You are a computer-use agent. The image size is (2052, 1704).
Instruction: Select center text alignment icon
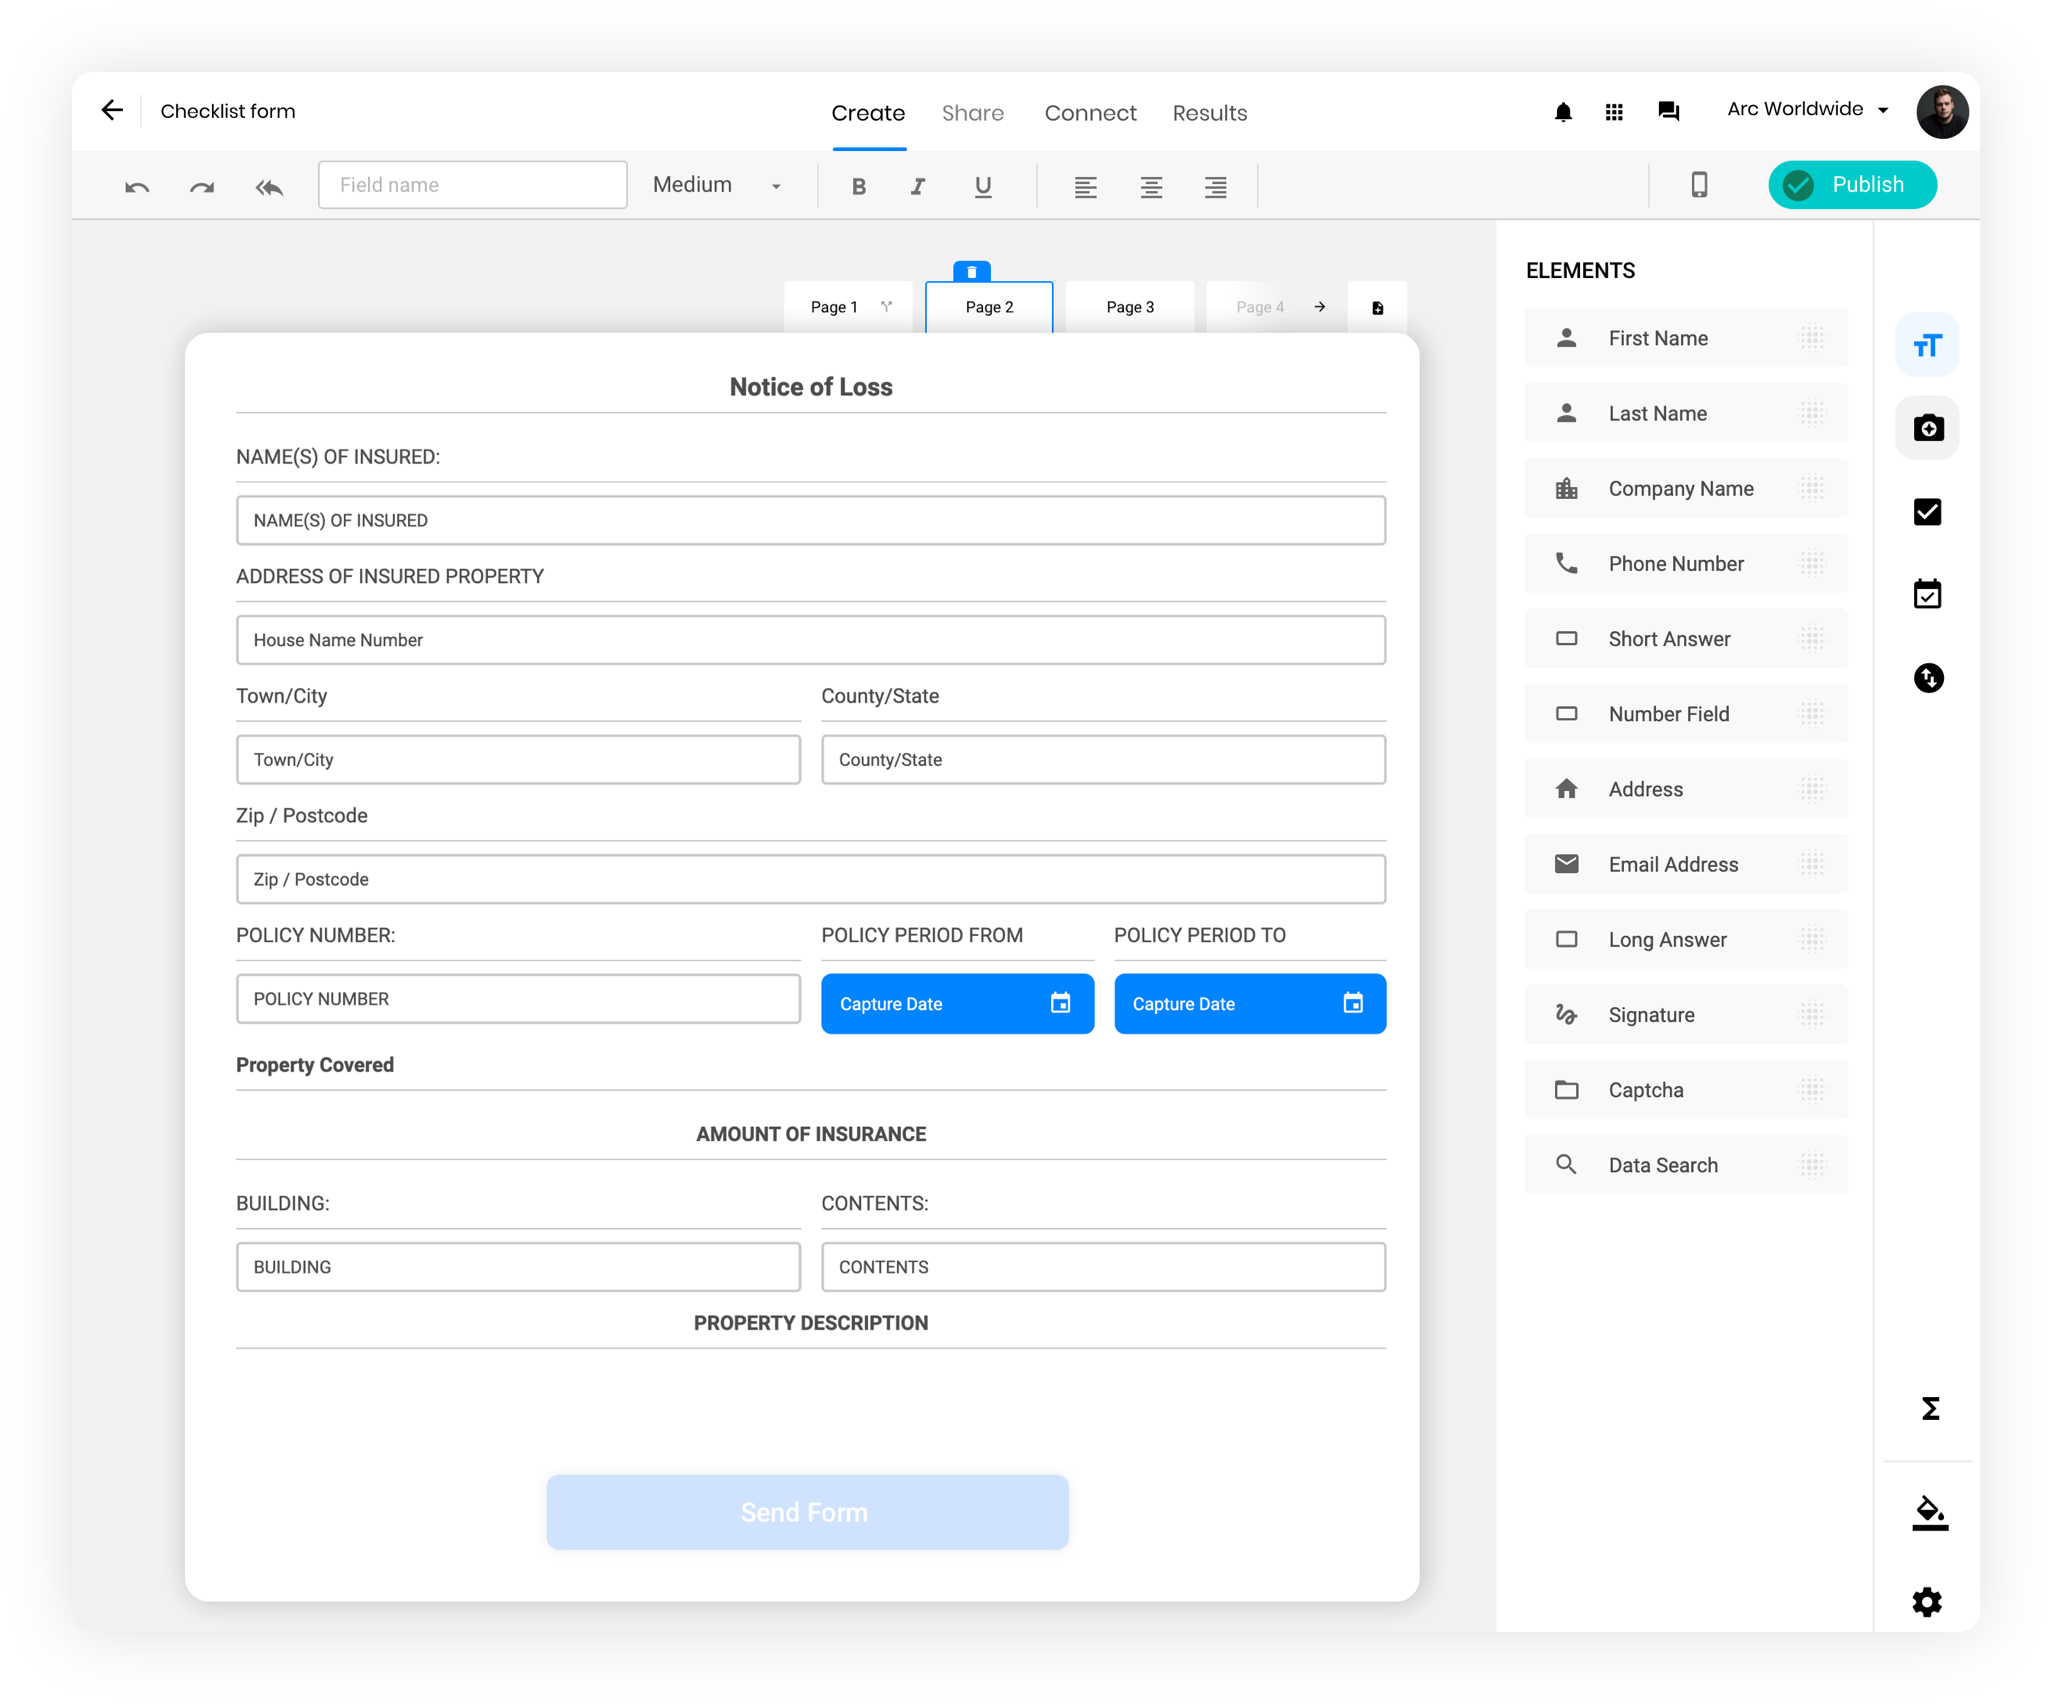point(1150,184)
